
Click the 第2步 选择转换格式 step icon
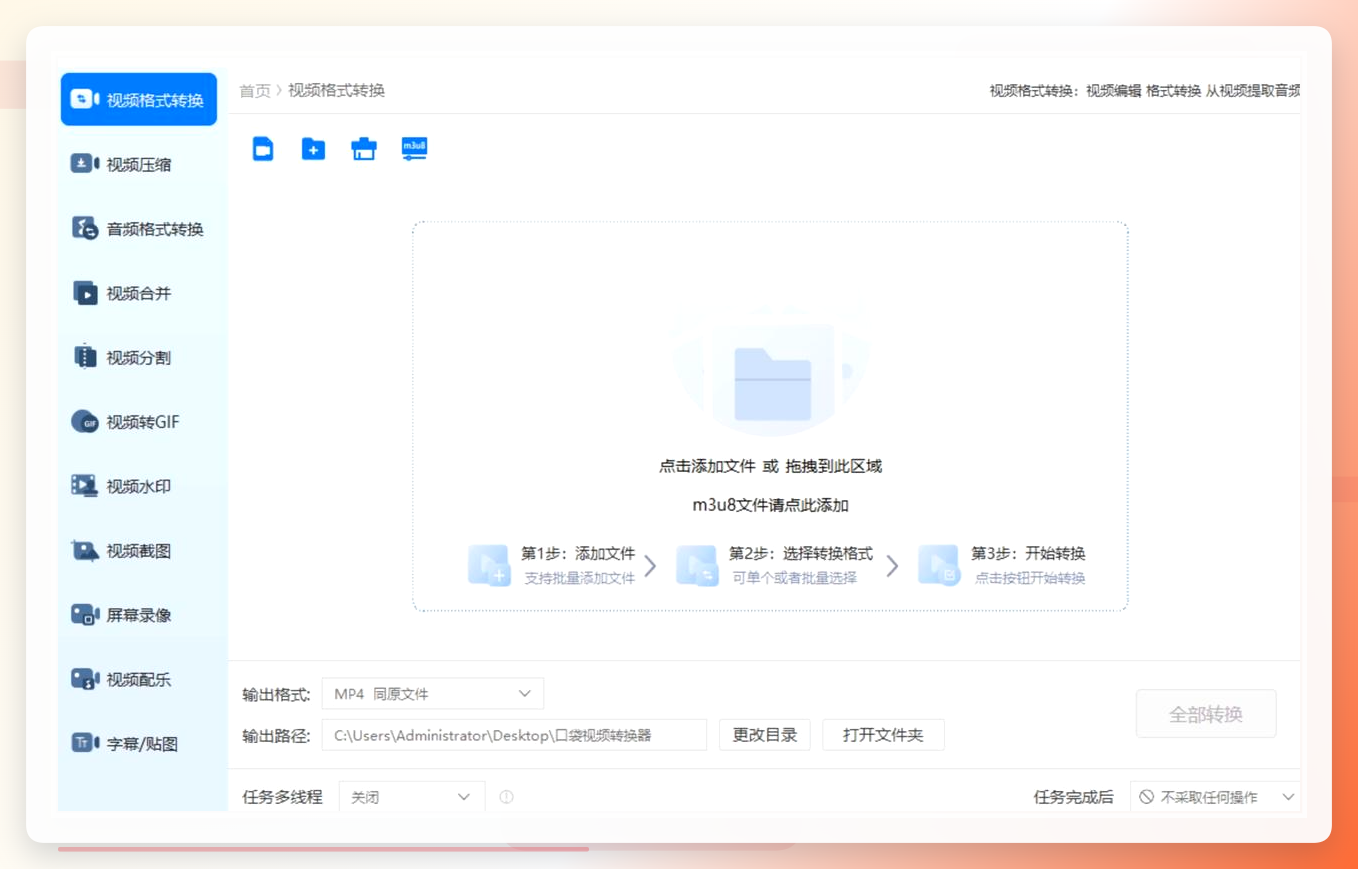tap(697, 565)
